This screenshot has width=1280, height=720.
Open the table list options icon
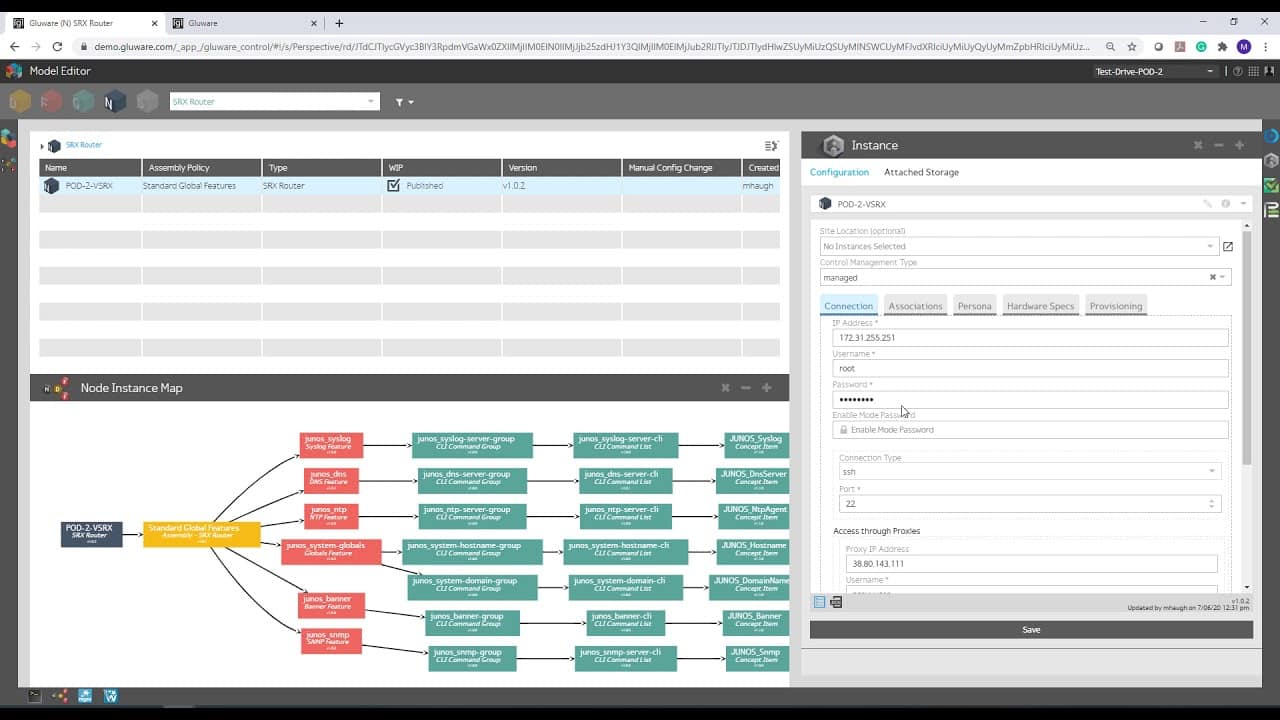click(x=771, y=146)
